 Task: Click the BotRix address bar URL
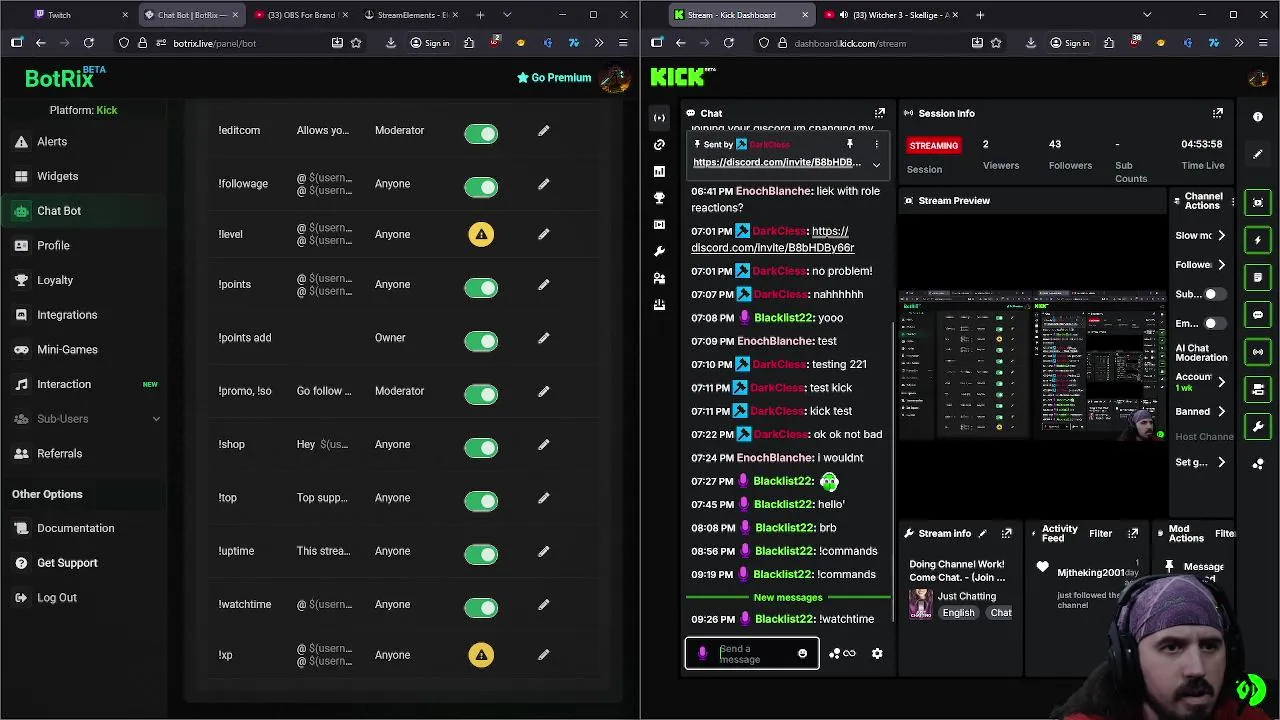214,43
